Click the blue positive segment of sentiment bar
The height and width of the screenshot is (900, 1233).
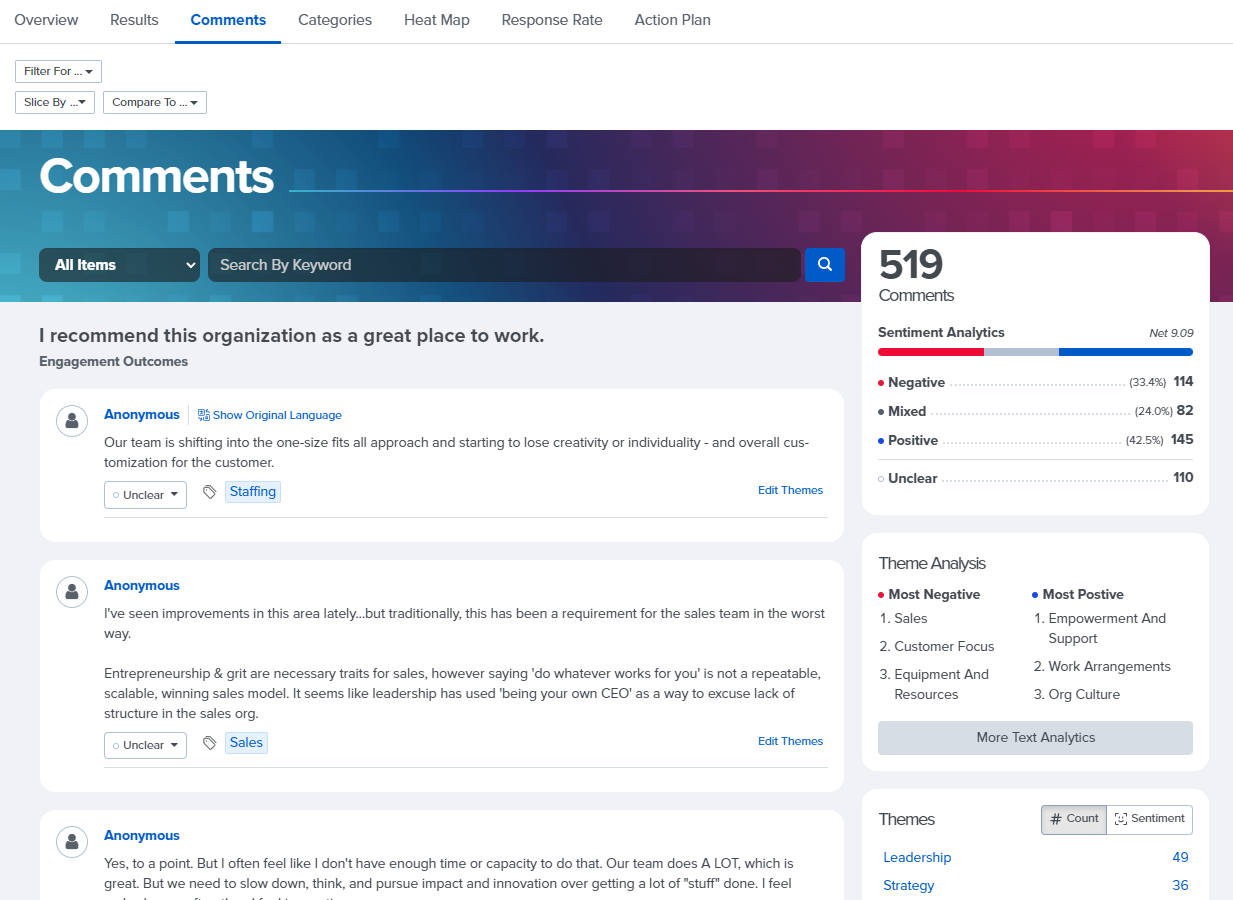(1126, 352)
